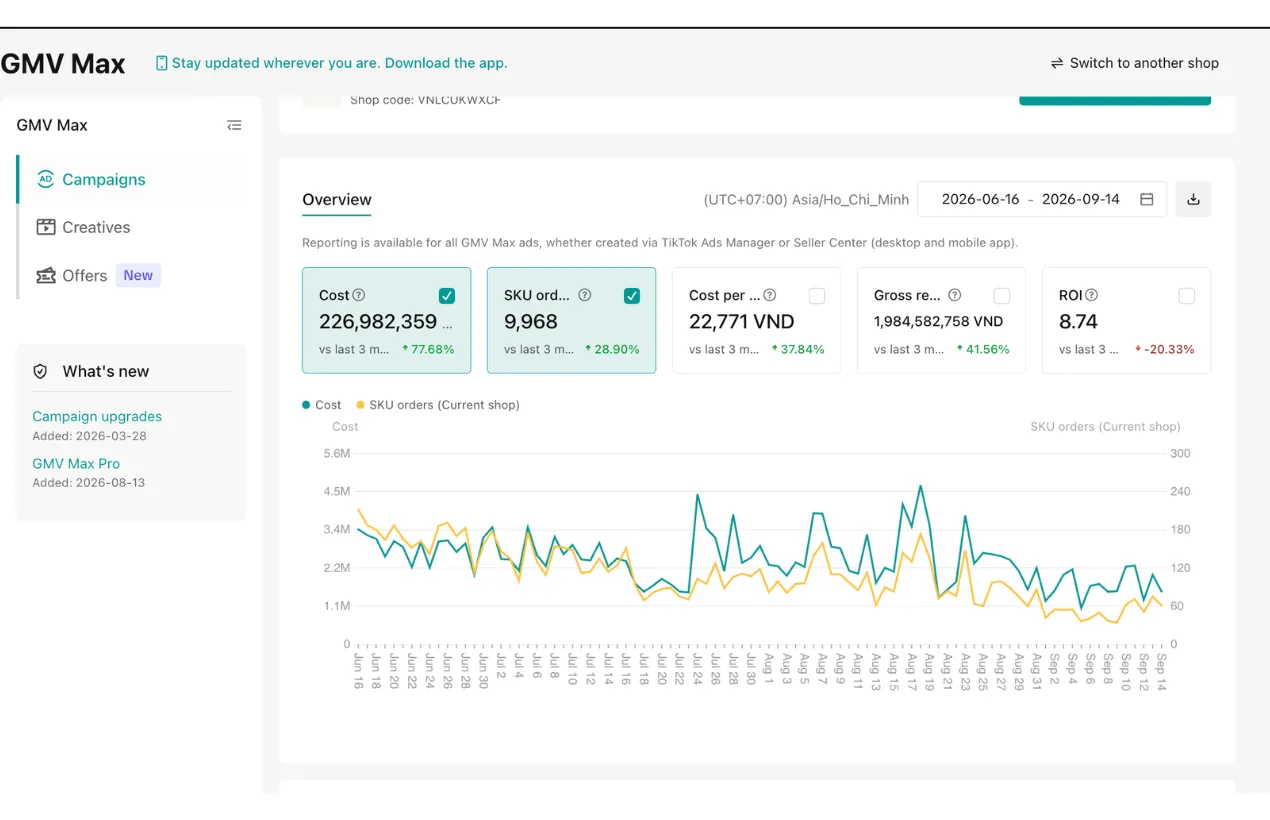Show help tooltip for Gross revenue metric
Viewport: 1270px width, 820px height.
coord(955,295)
